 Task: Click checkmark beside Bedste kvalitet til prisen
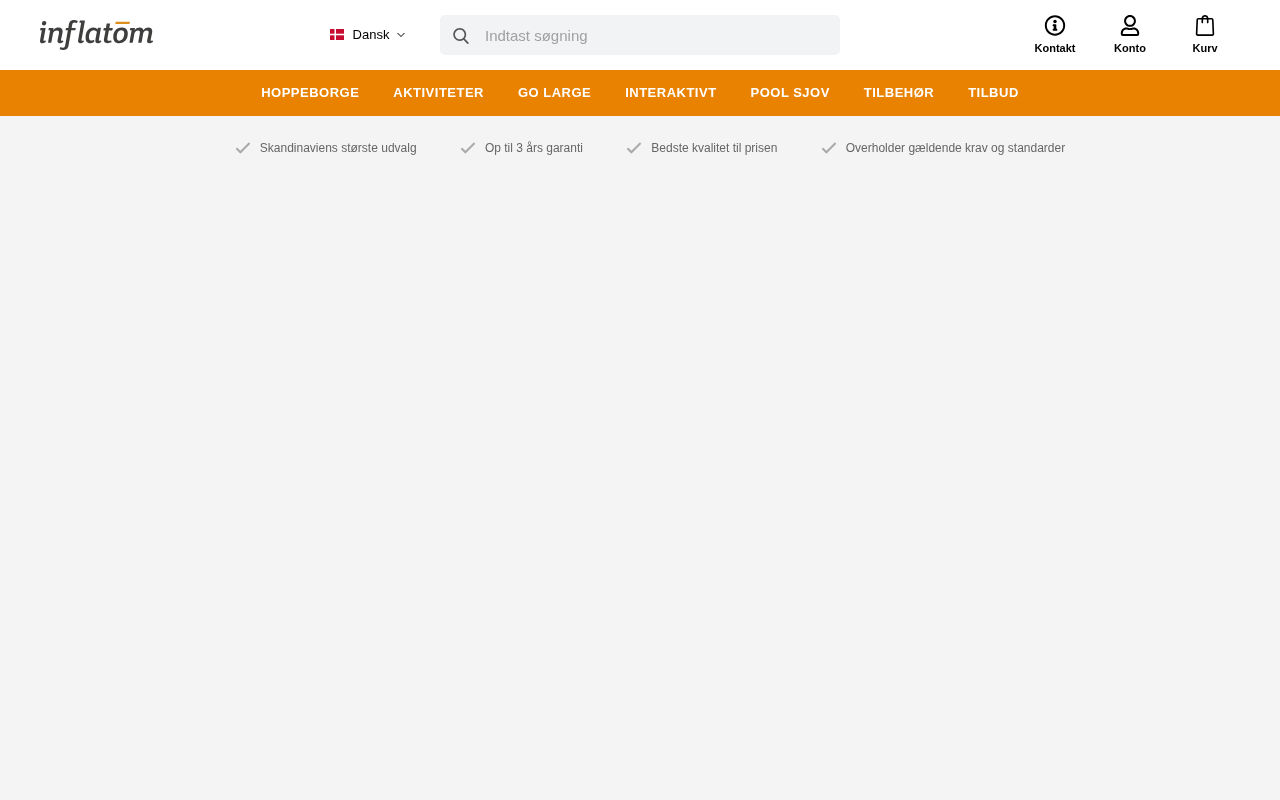pos(634,148)
